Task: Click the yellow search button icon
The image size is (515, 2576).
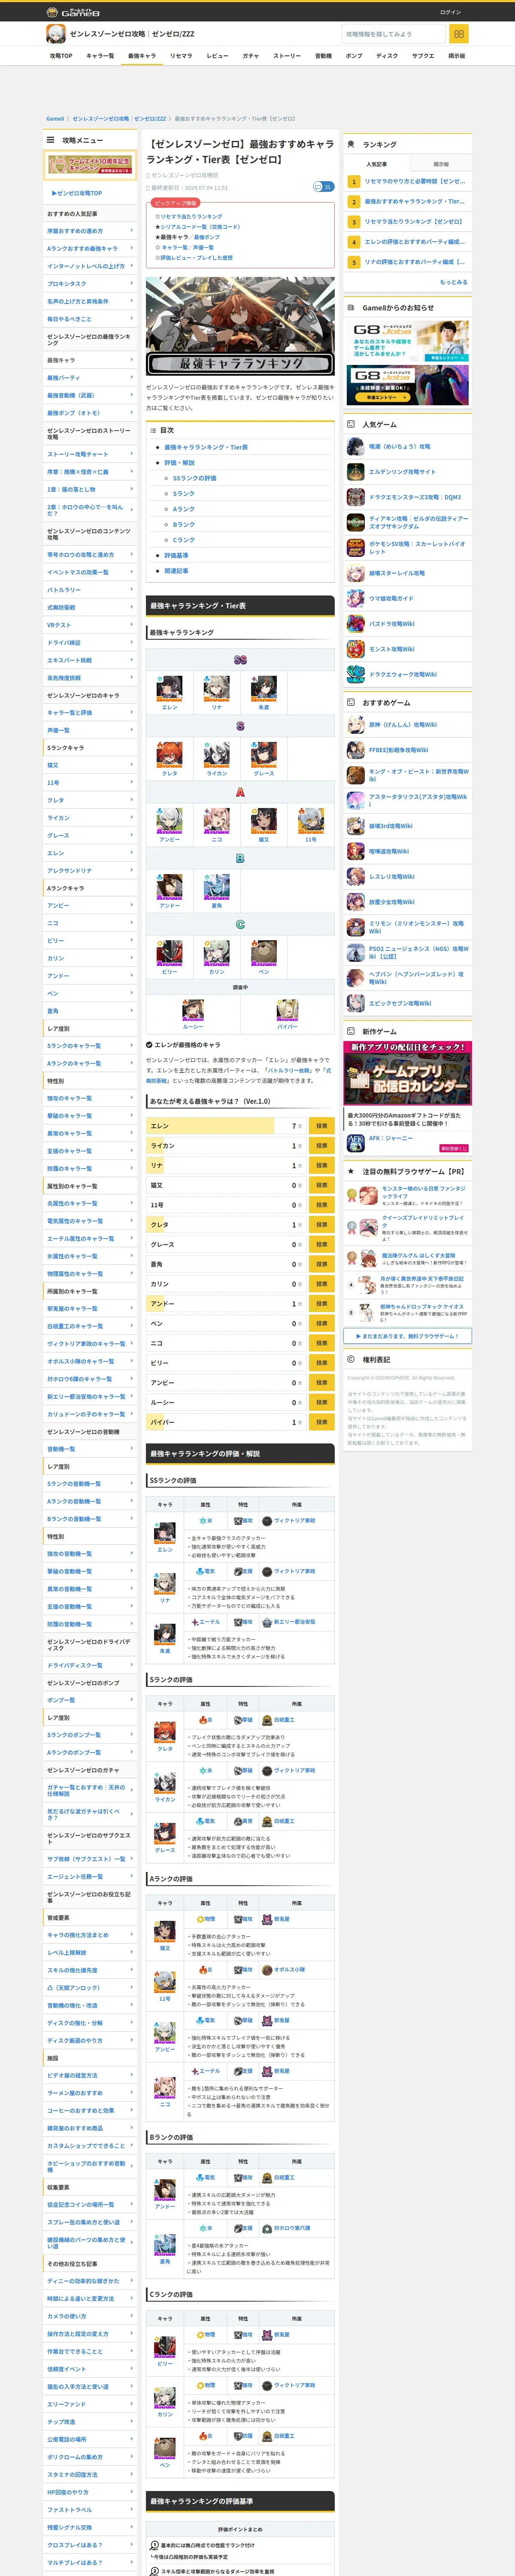Action: (x=459, y=34)
